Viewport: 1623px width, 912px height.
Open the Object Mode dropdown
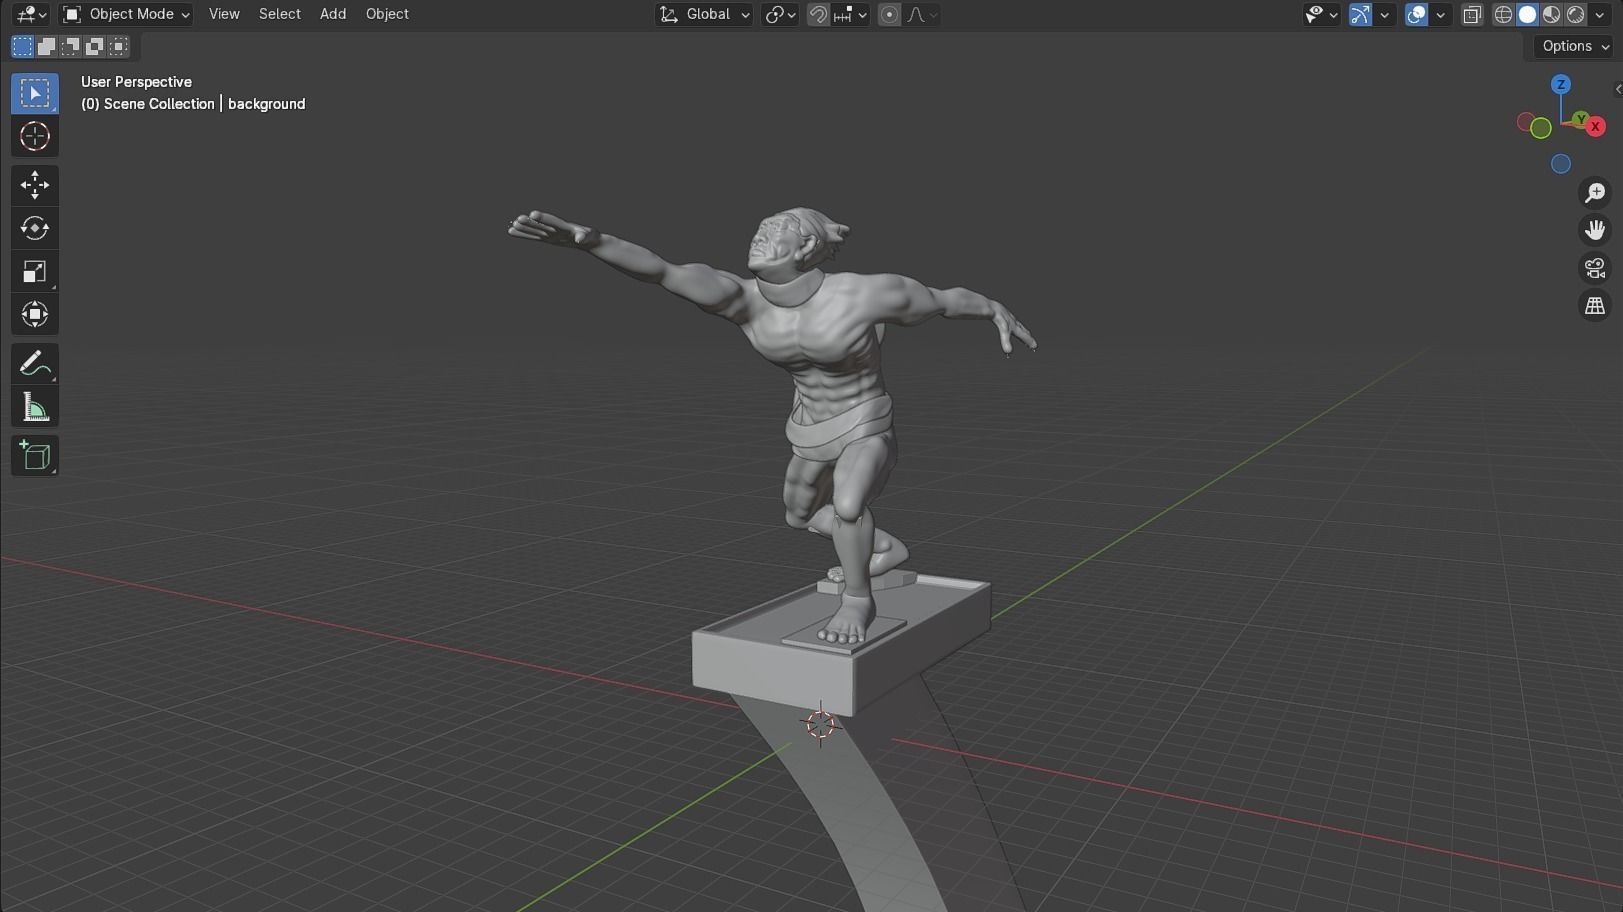click(x=126, y=14)
